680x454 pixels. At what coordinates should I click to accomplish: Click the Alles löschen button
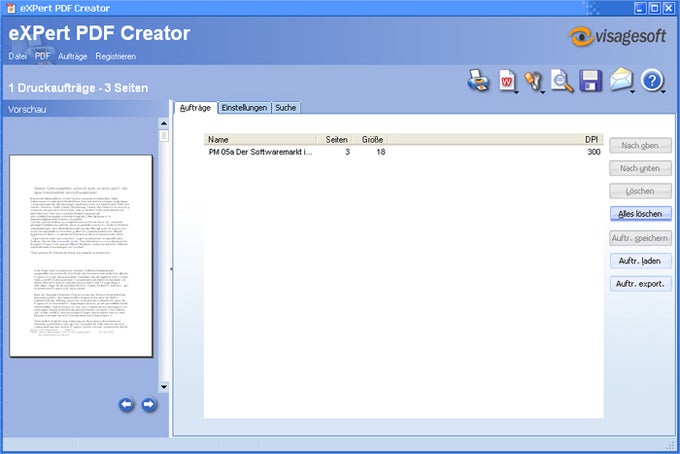tap(640, 214)
